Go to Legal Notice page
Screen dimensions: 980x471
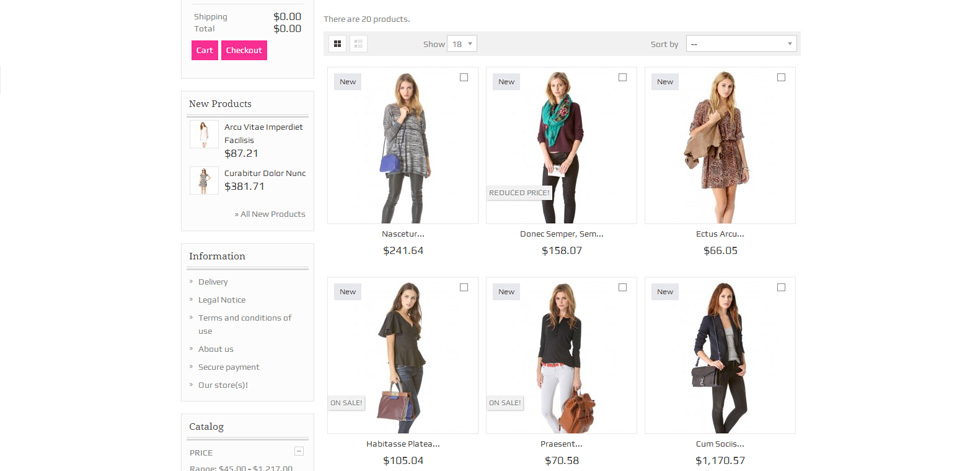(x=222, y=300)
